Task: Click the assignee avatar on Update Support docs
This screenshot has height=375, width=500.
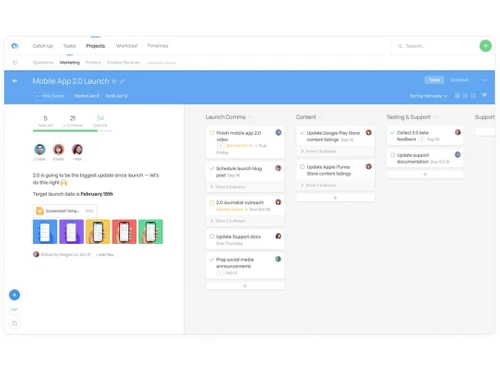Action: pos(278,236)
